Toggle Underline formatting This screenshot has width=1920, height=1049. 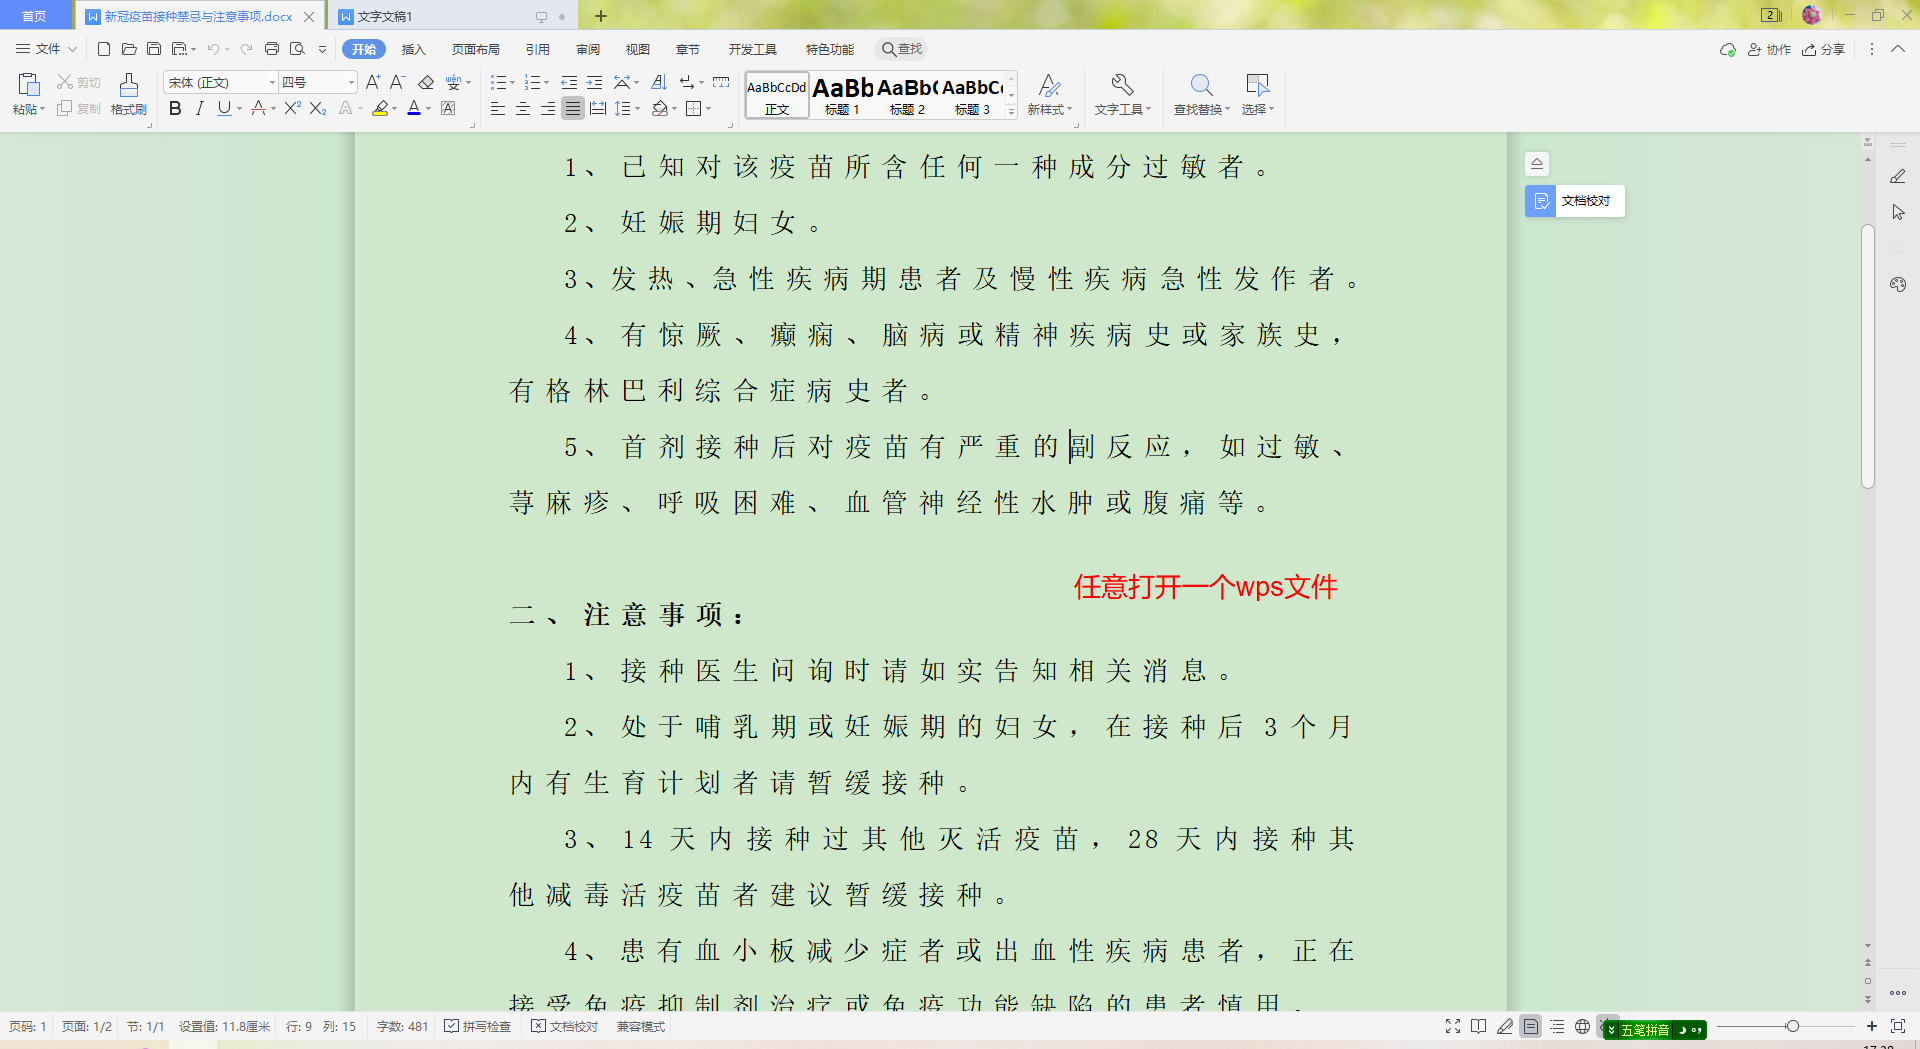223,108
